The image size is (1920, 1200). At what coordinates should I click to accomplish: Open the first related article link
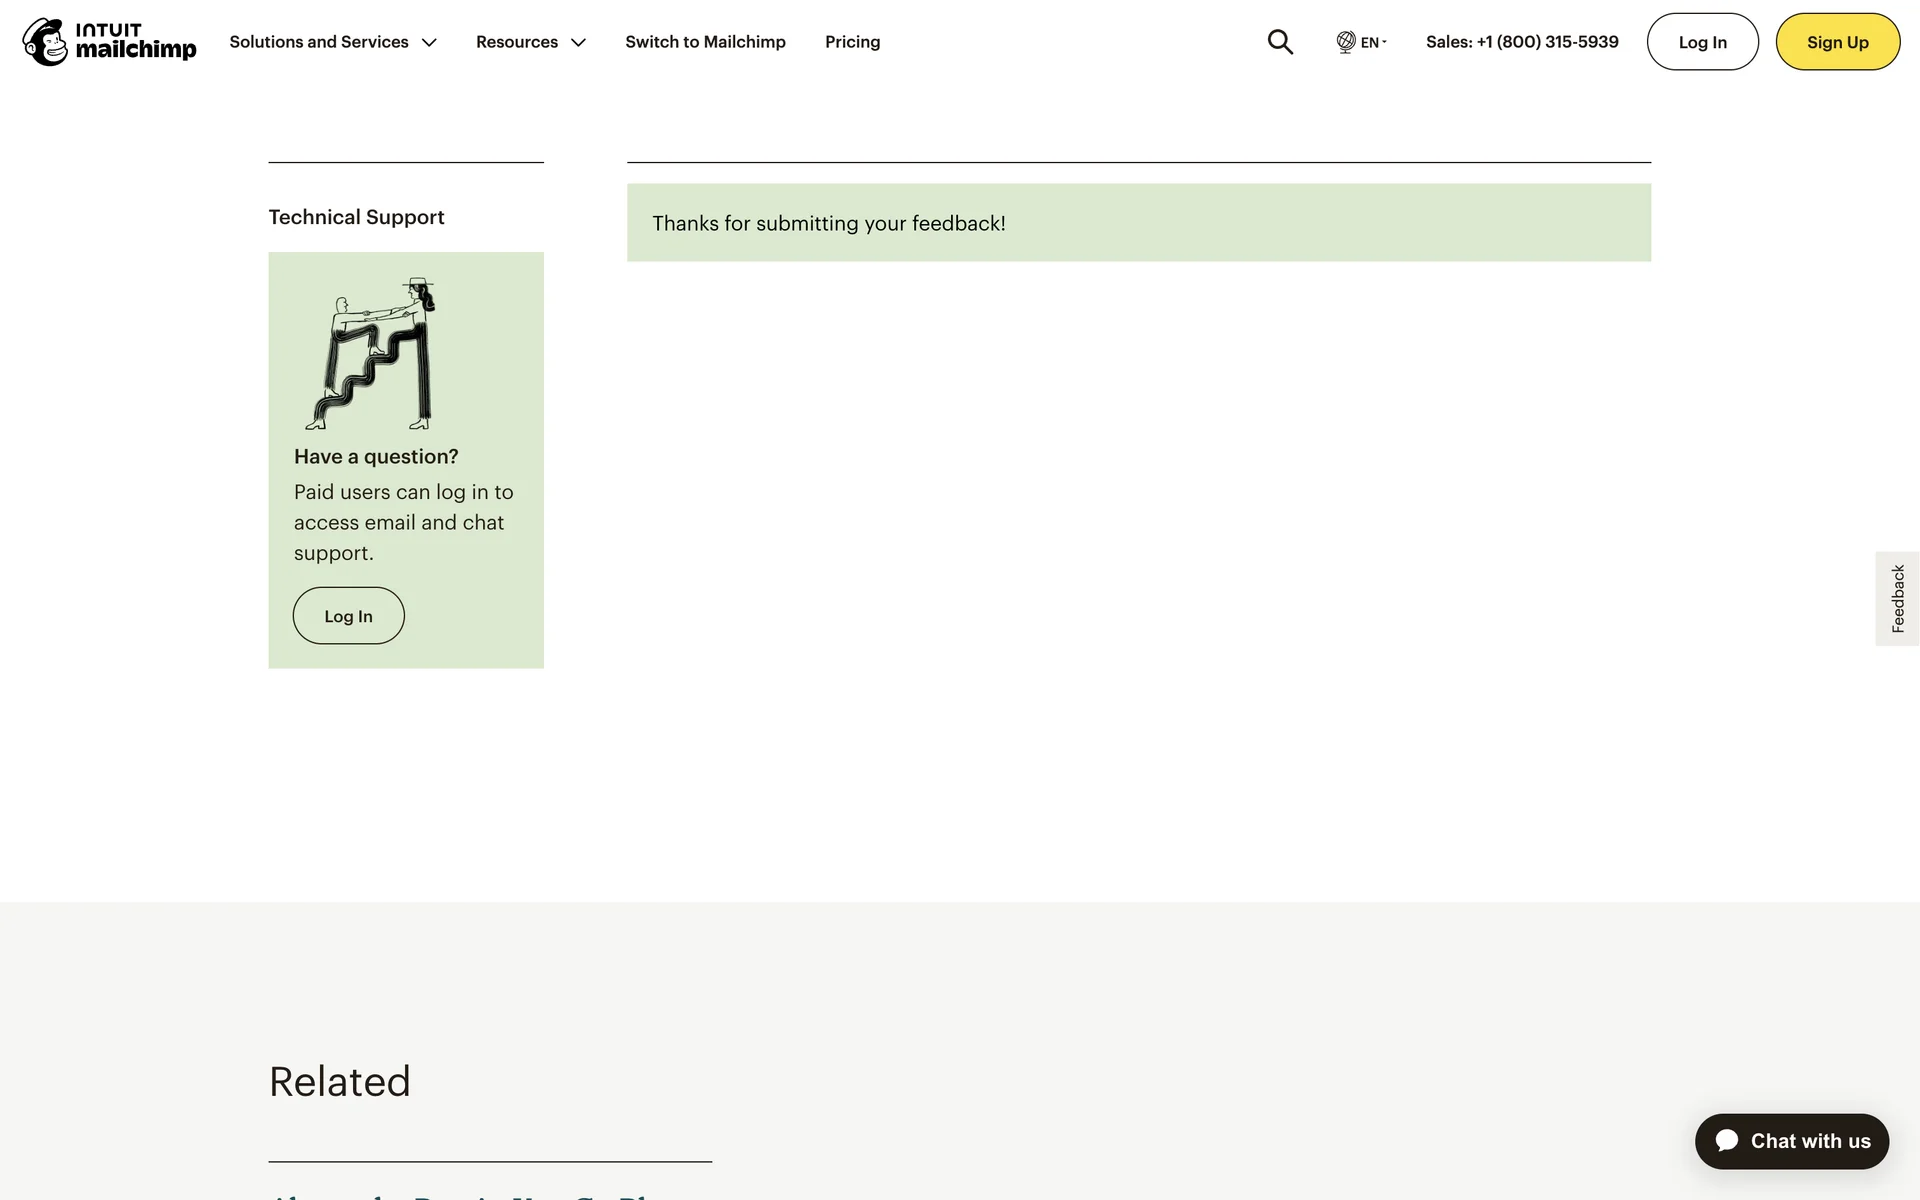tap(470, 1194)
